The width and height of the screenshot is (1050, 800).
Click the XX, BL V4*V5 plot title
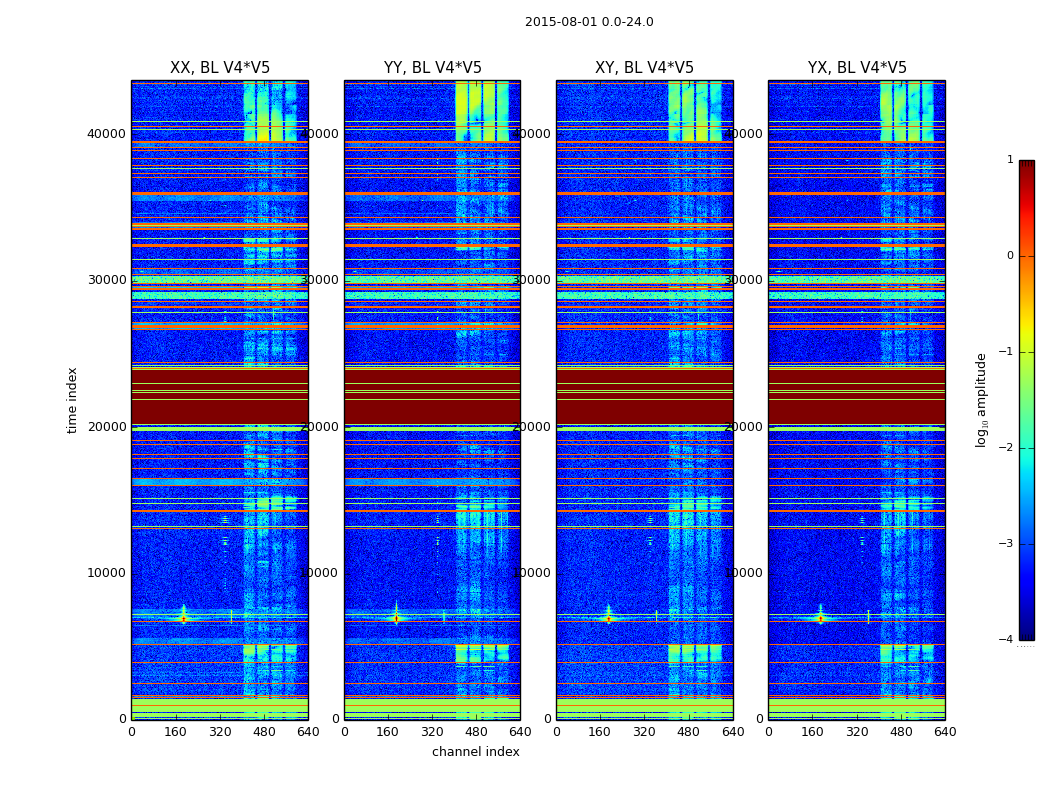tap(220, 68)
